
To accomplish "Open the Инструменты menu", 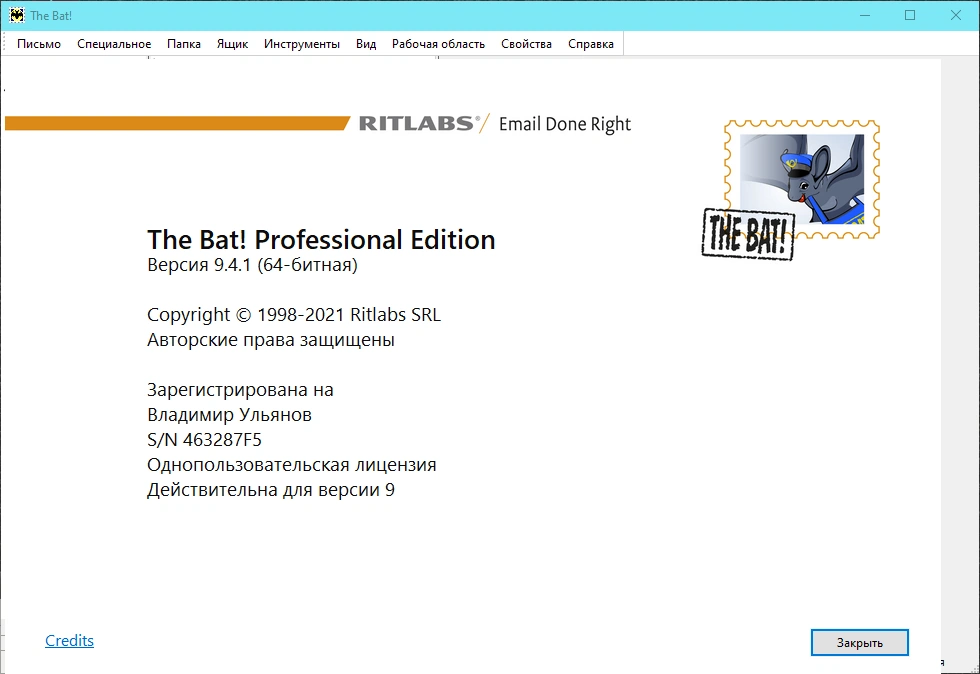I will pyautogui.click(x=302, y=44).
